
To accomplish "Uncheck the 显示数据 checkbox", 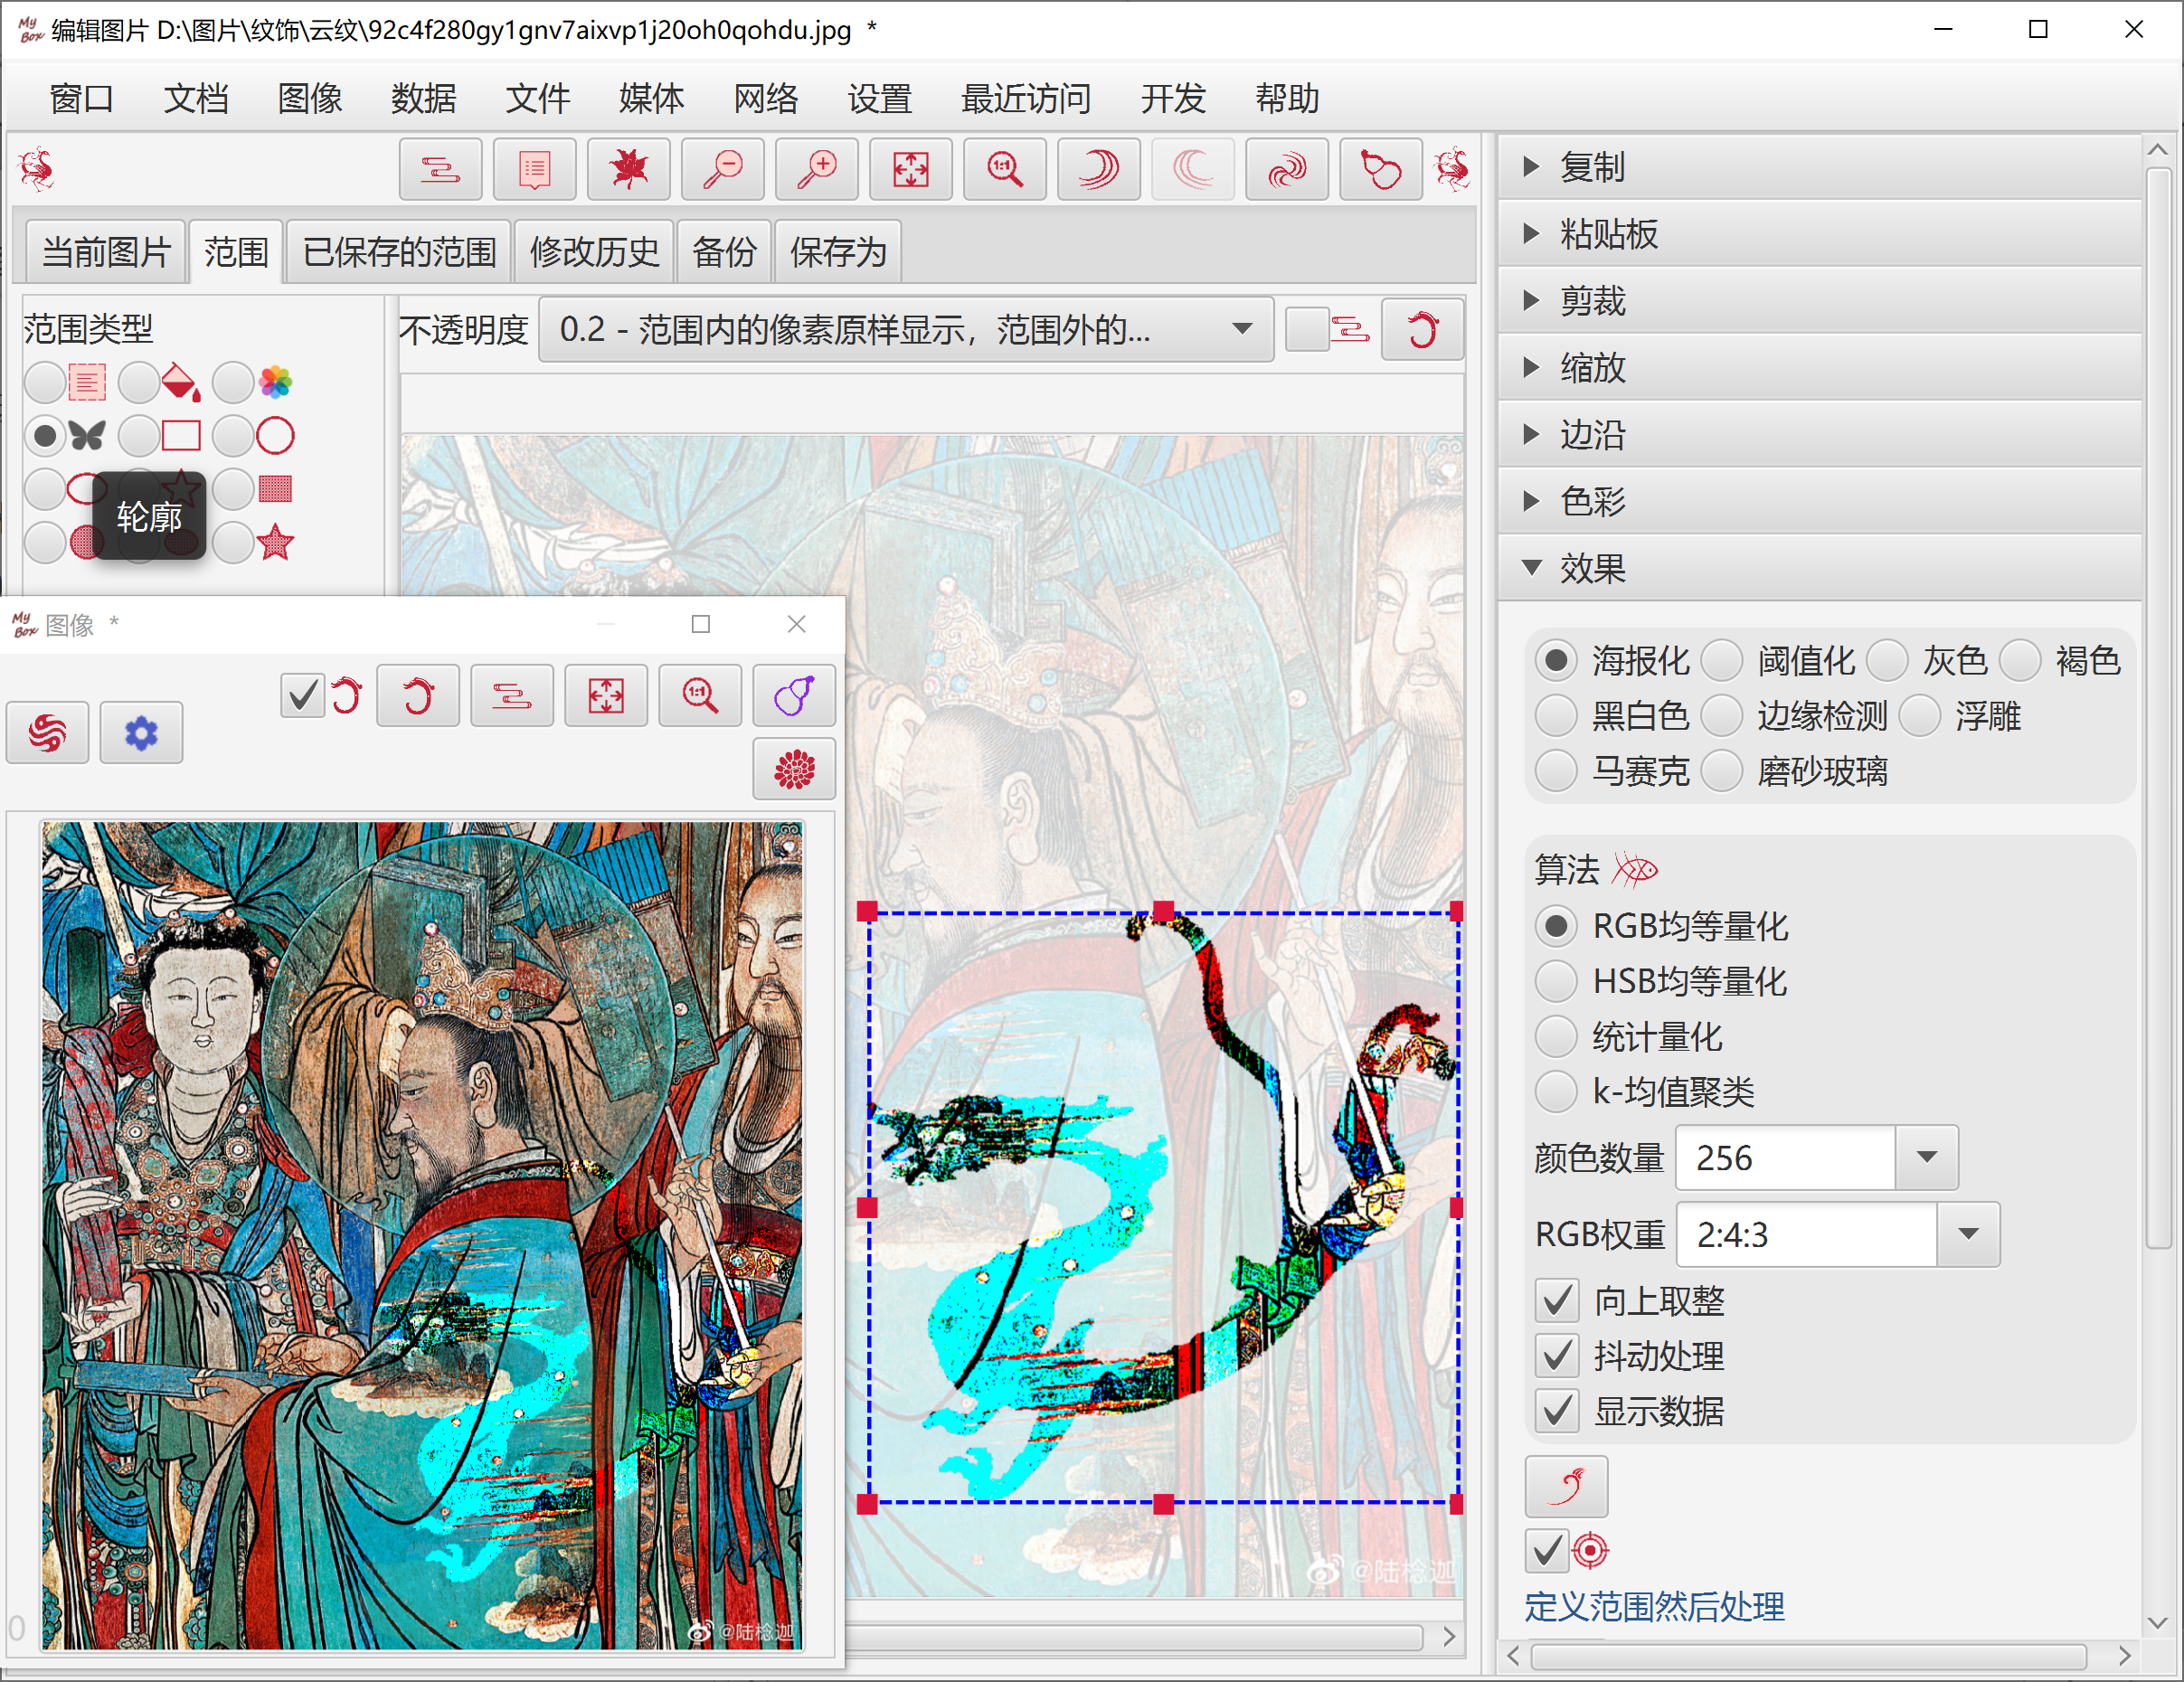I will coord(1557,1410).
